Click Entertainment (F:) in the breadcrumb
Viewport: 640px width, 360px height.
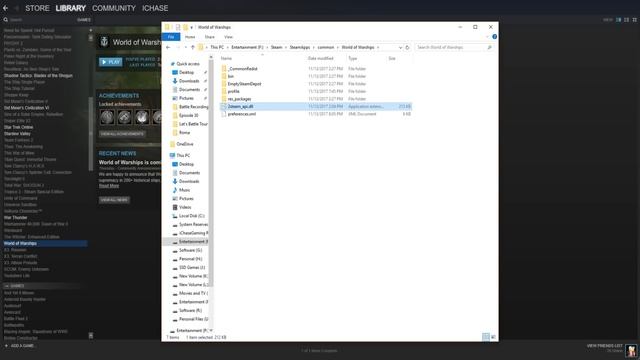[x=247, y=47]
